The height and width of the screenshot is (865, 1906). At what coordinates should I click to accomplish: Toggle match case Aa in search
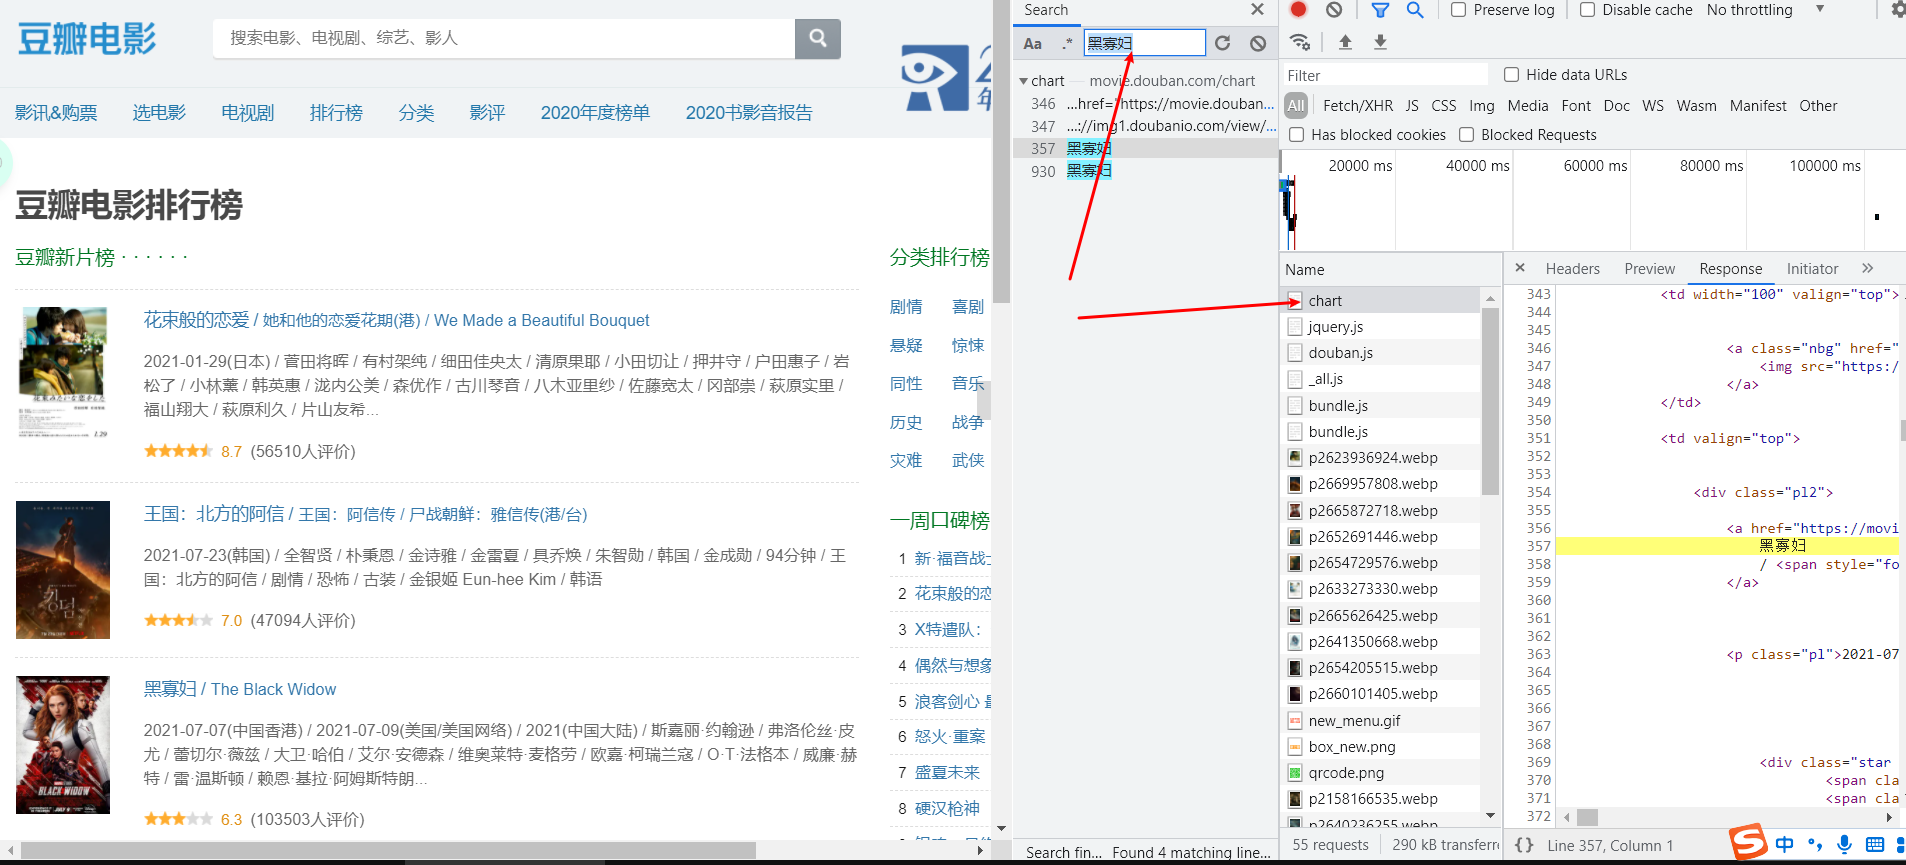click(x=1033, y=43)
